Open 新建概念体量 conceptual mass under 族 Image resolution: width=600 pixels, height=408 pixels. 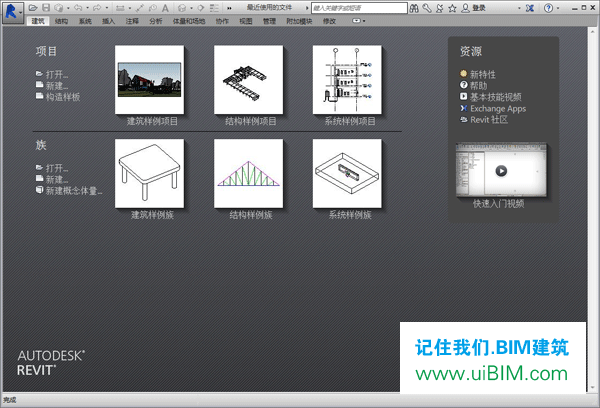pyautogui.click(x=73, y=190)
